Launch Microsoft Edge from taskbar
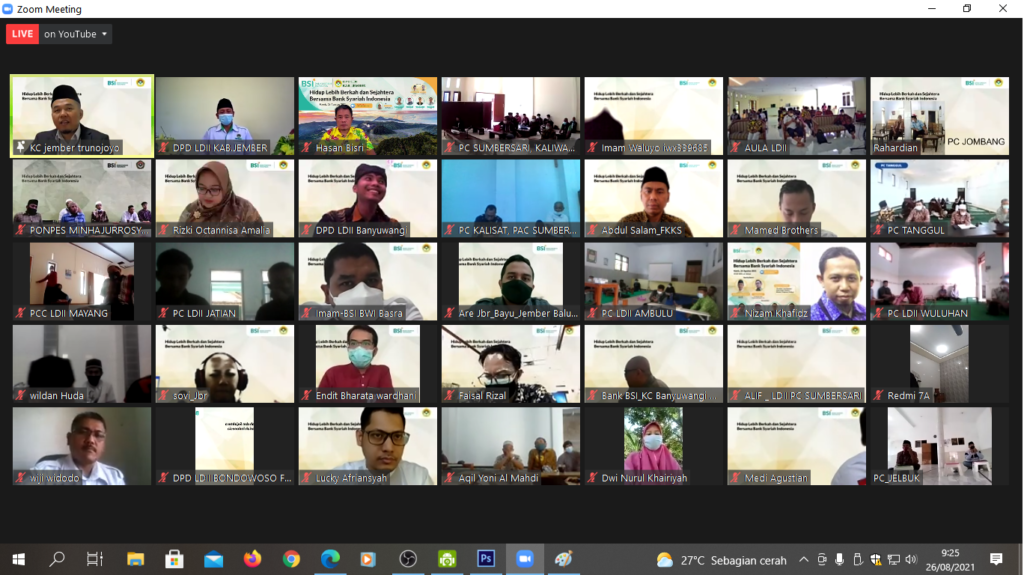This screenshot has height=575, width=1024. pyautogui.click(x=330, y=559)
